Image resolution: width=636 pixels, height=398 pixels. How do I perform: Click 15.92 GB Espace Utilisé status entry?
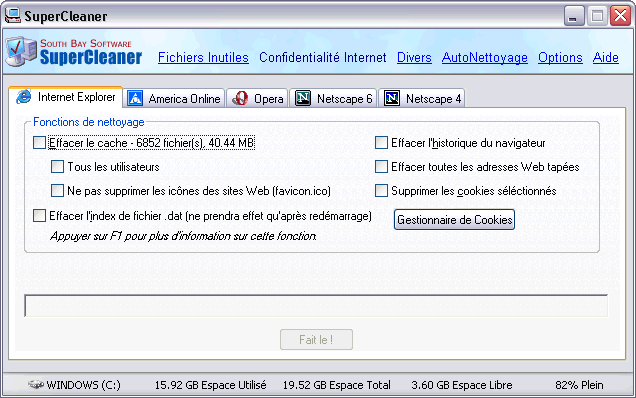point(211,385)
